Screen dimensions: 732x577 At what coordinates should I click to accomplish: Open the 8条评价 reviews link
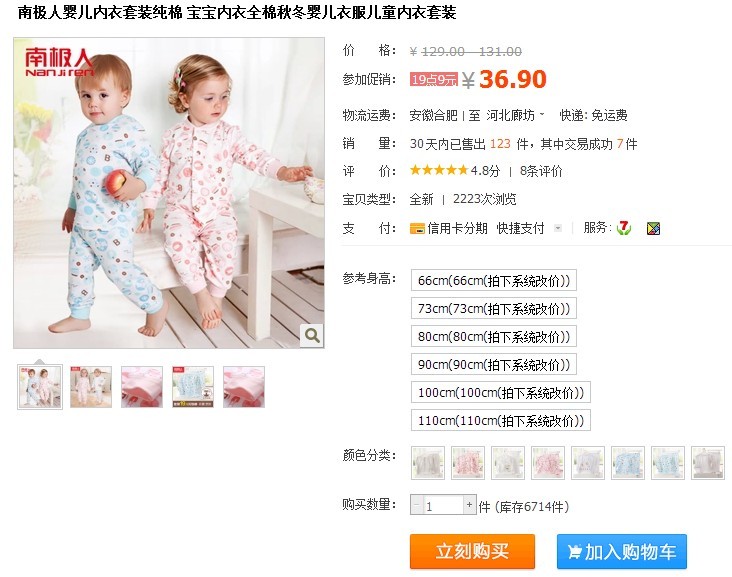click(541, 171)
